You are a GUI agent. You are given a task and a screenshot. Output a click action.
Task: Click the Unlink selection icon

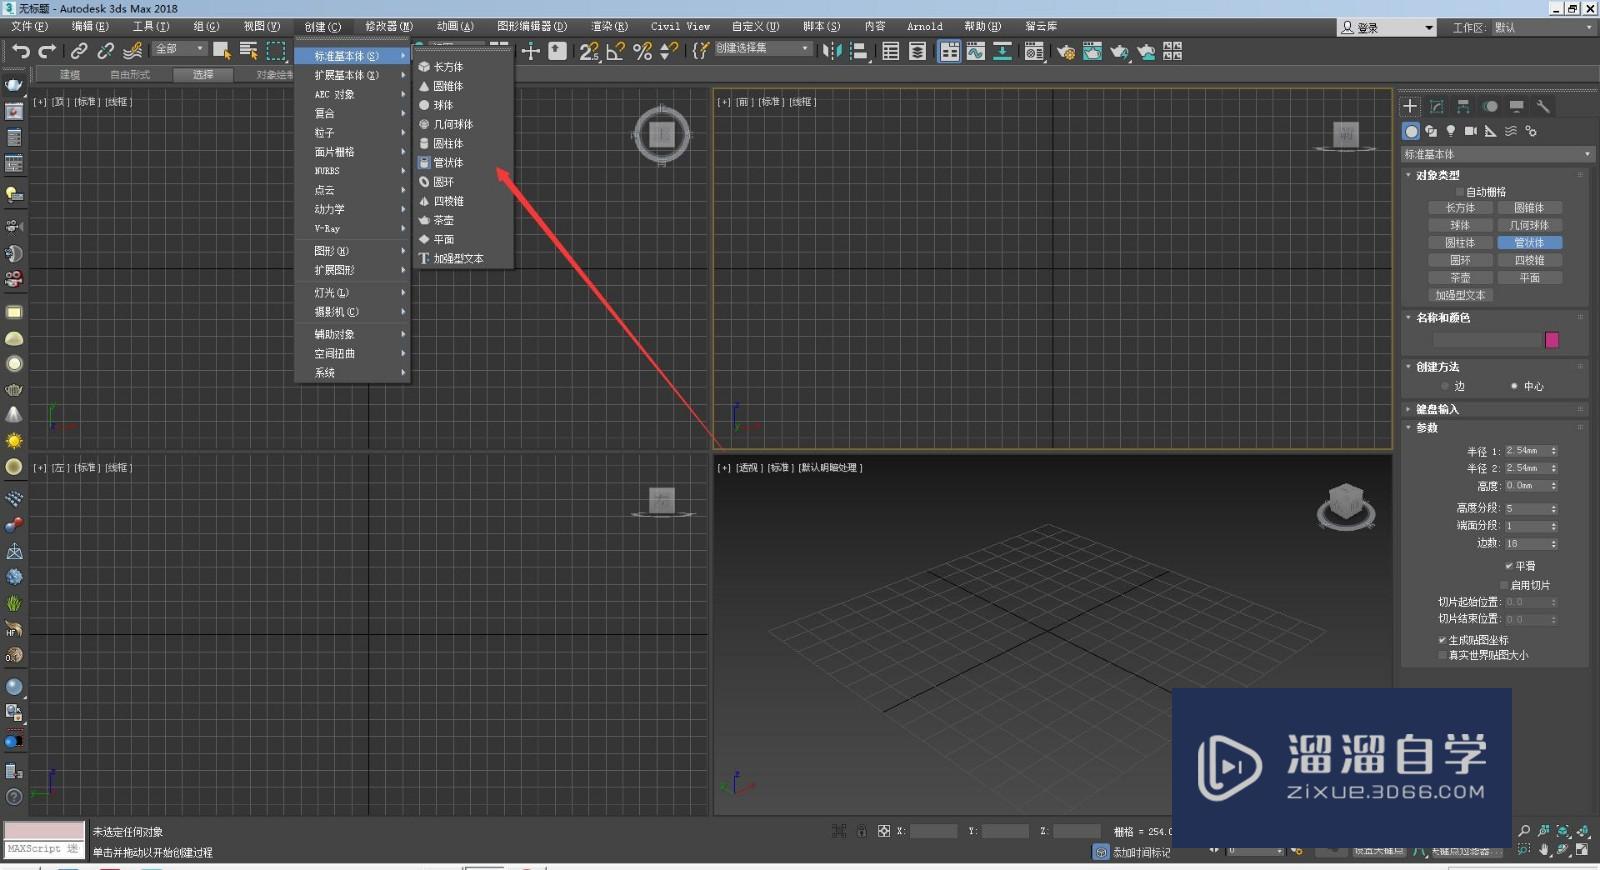pyautogui.click(x=105, y=51)
